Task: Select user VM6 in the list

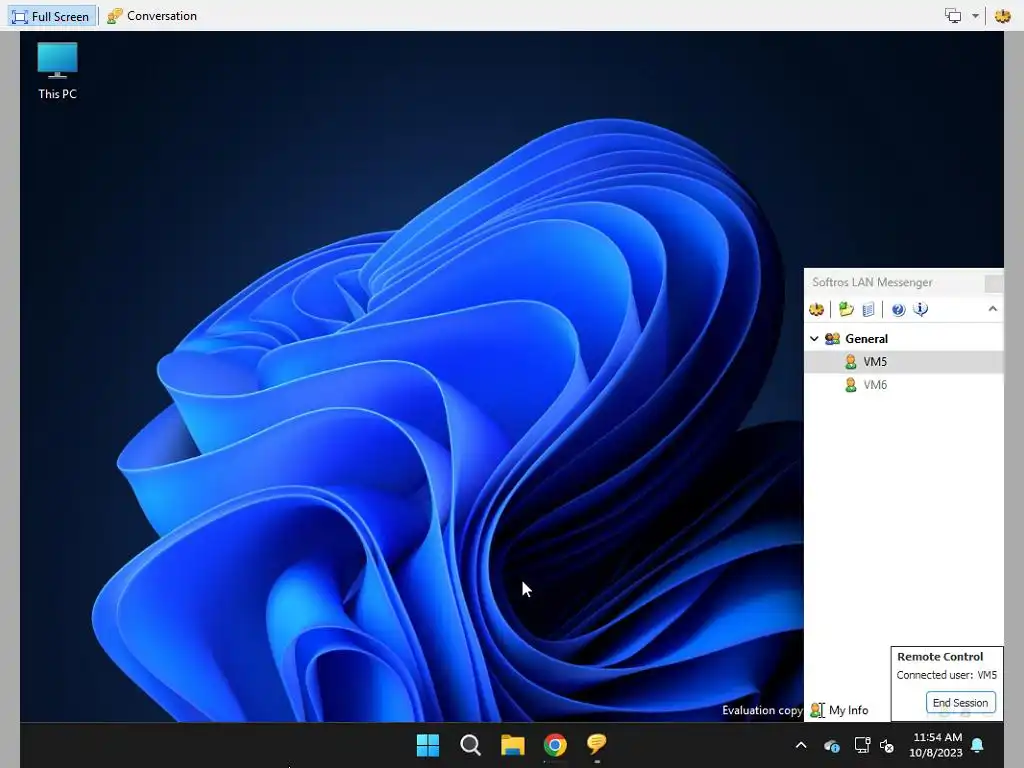Action: [x=904, y=385]
